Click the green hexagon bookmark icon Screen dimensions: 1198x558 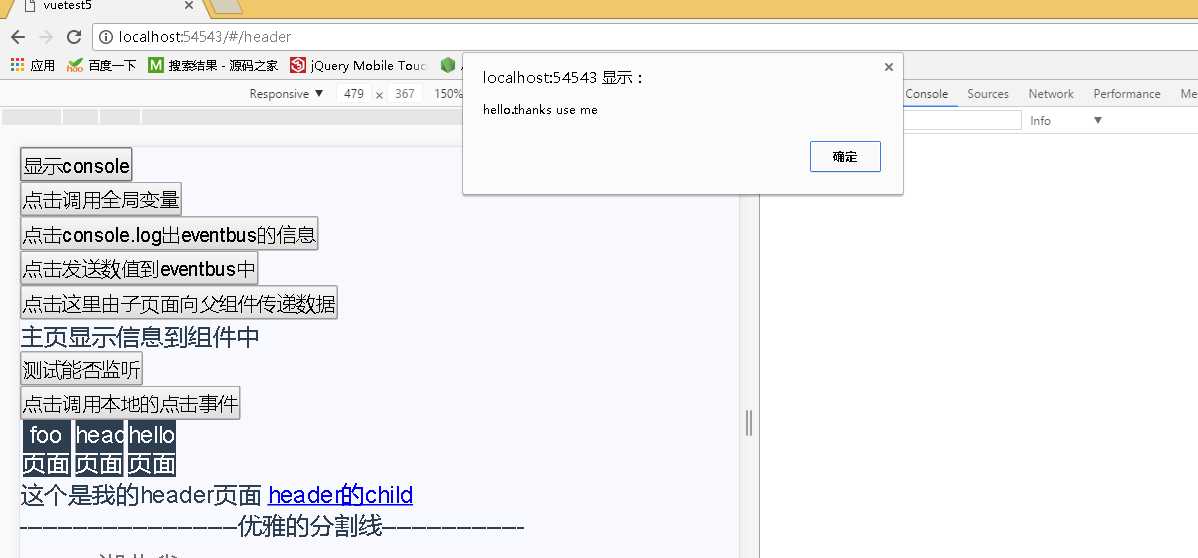448,66
